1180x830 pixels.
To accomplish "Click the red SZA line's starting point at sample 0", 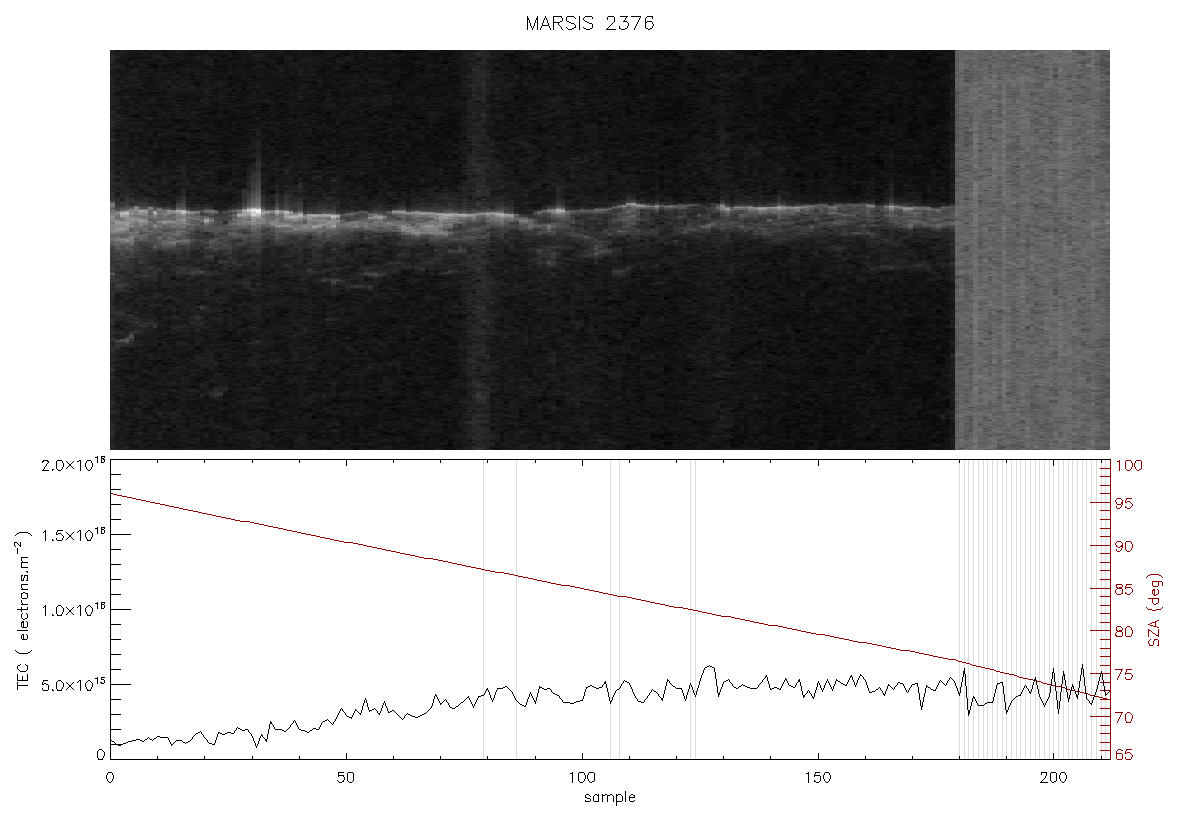I will pyautogui.click(x=111, y=494).
